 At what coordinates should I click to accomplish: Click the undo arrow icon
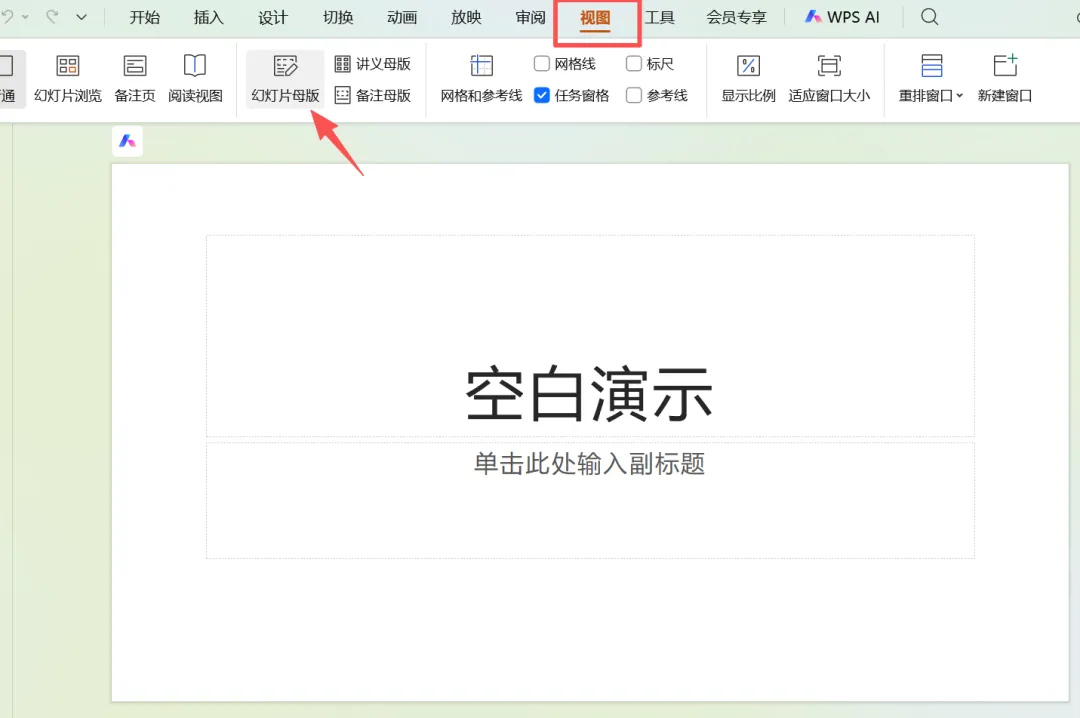[6, 16]
